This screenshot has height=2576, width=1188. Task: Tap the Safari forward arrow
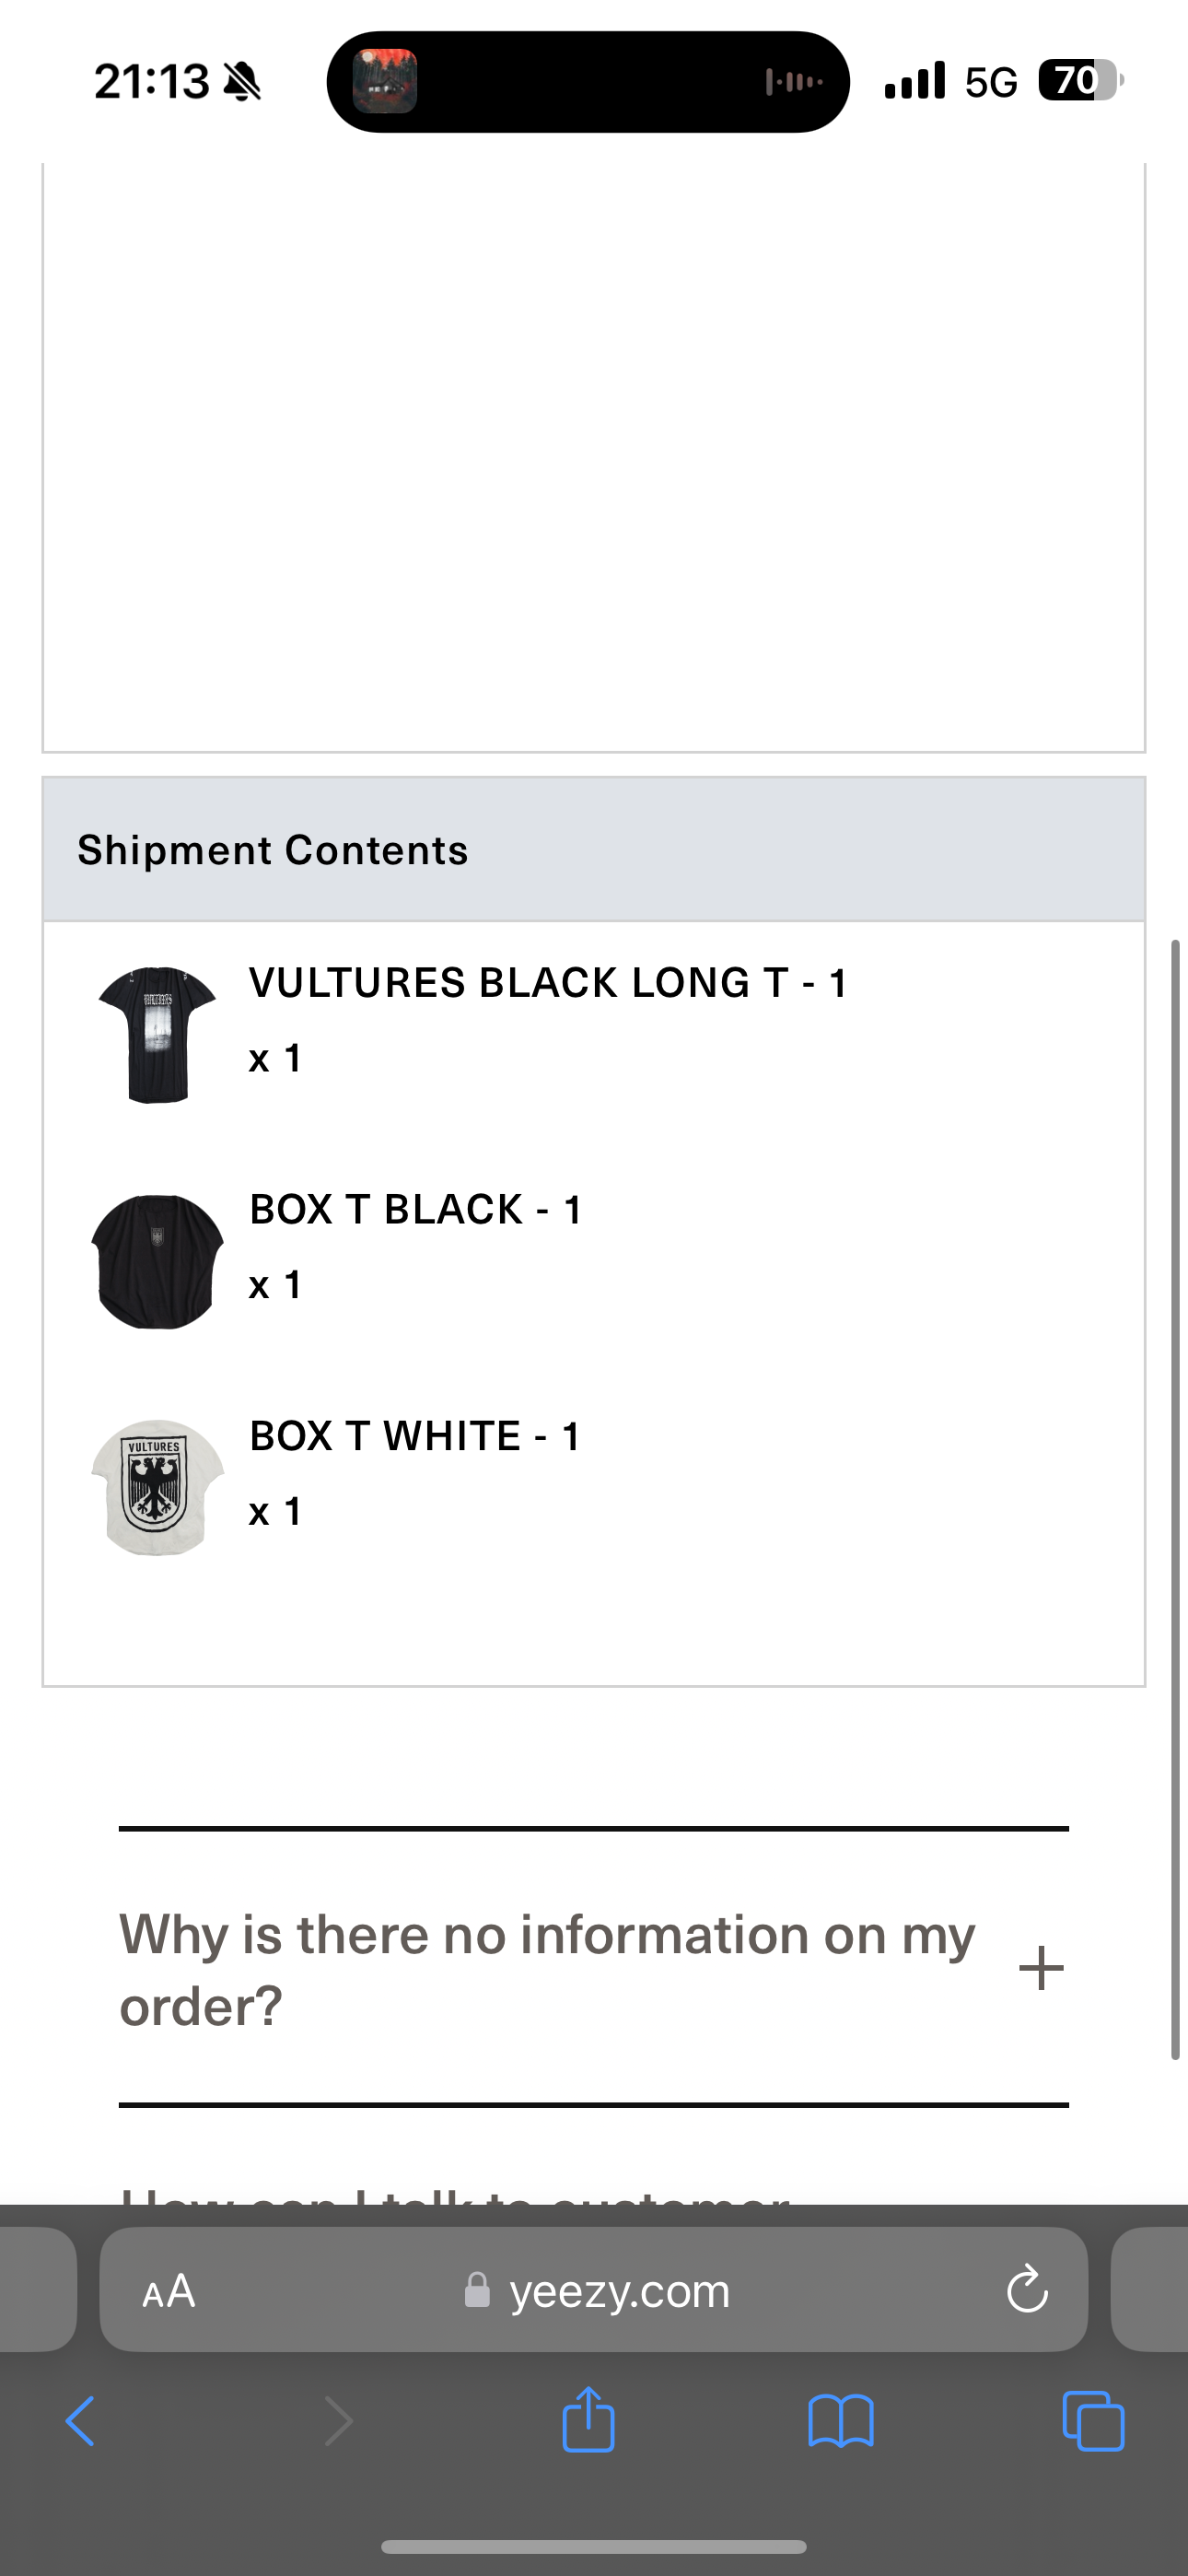[339, 2421]
